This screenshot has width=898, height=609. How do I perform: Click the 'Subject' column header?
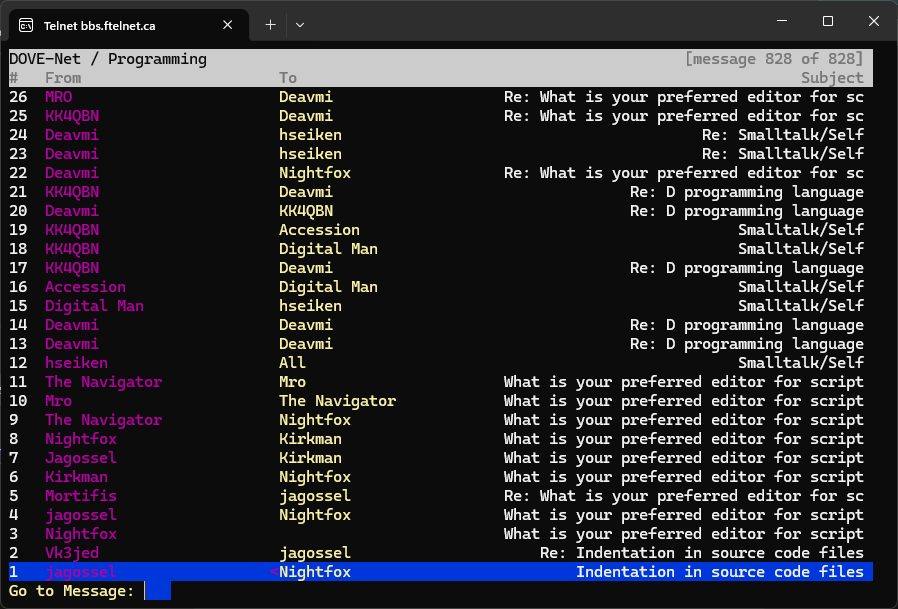832,78
